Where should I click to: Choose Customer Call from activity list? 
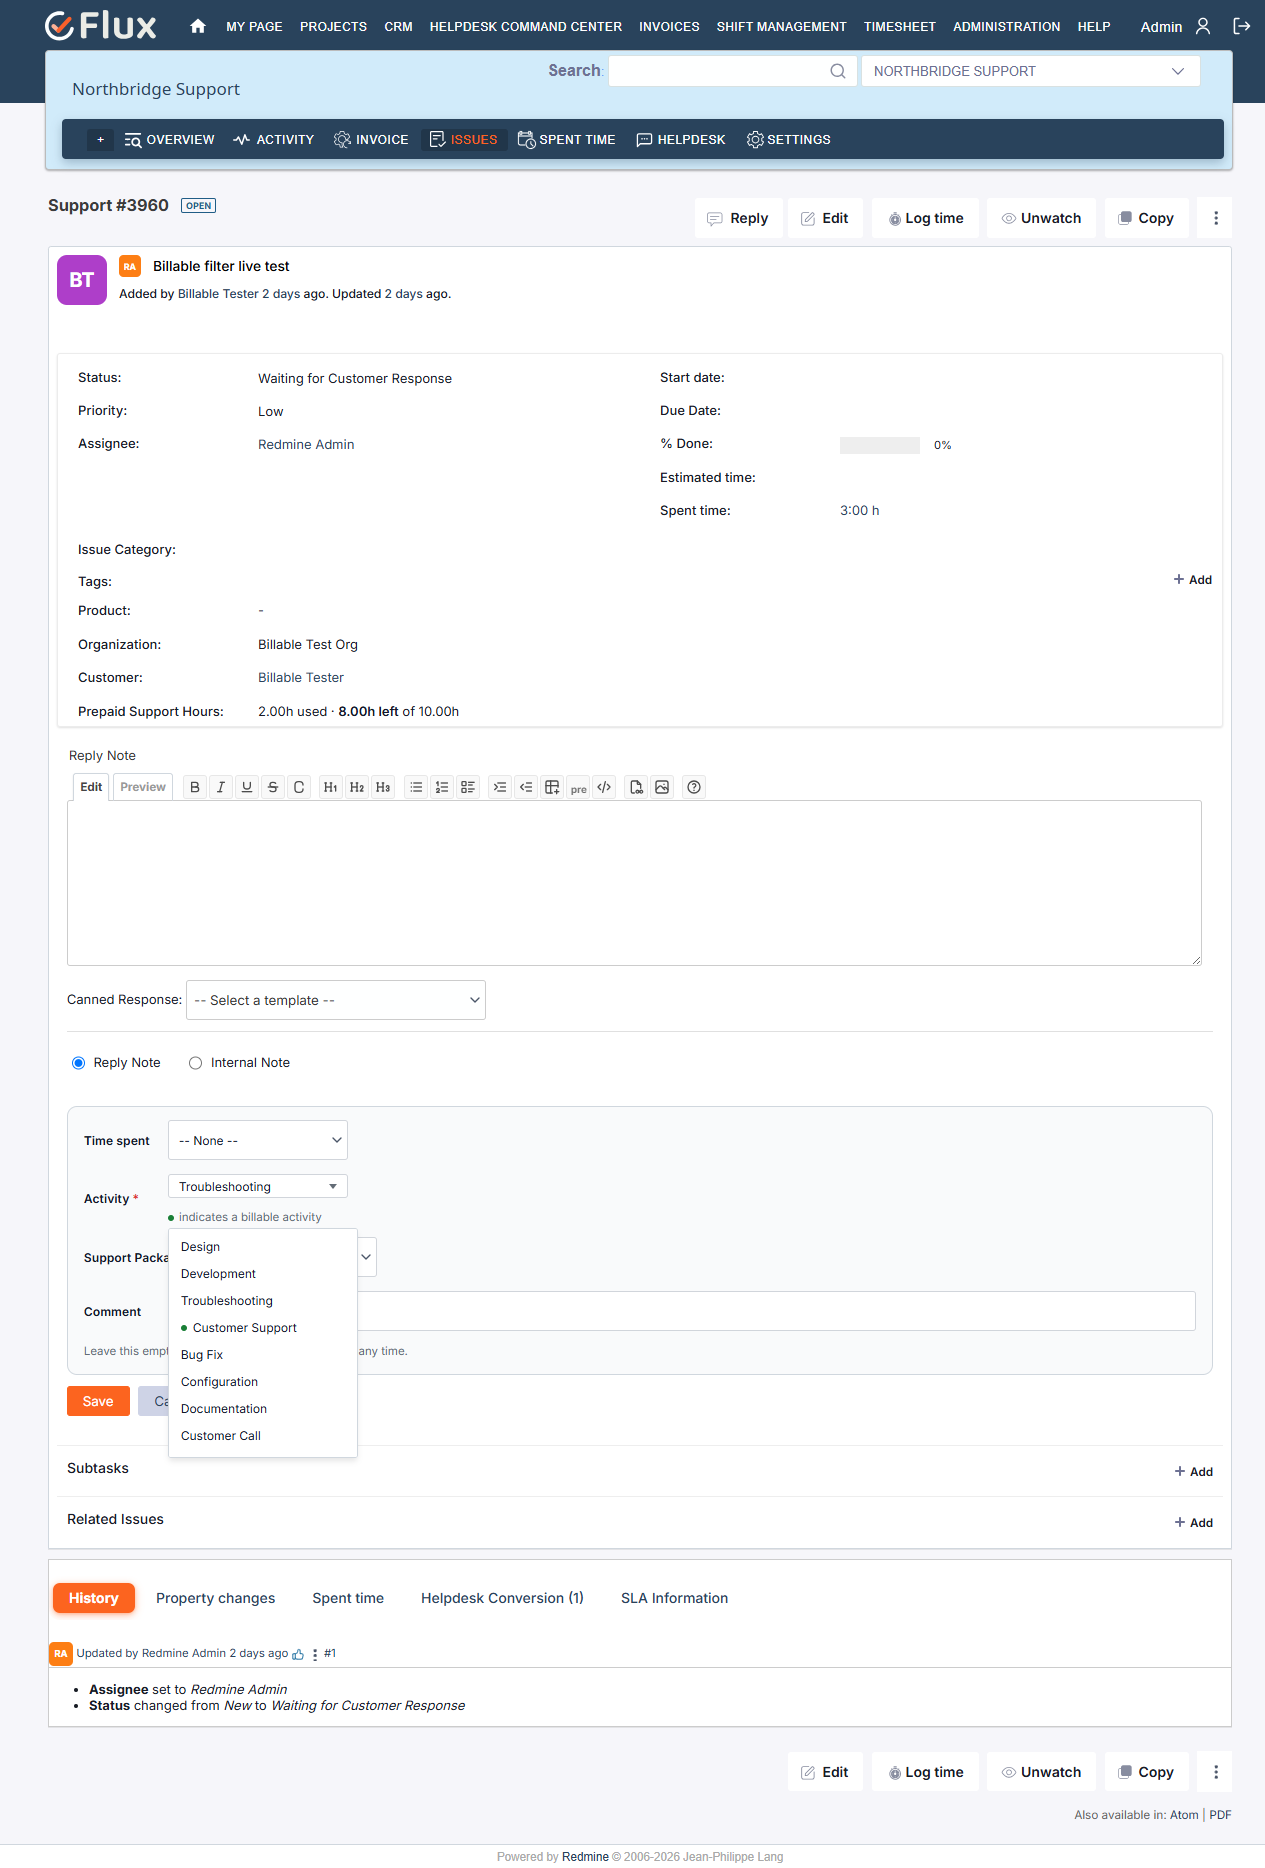[263, 1436]
